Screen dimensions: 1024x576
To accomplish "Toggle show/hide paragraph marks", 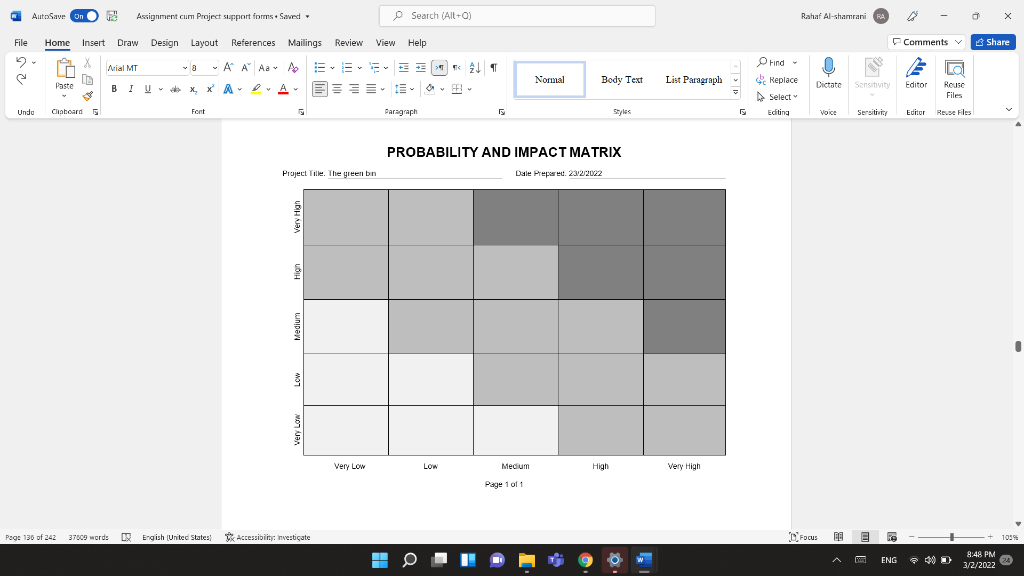I will pos(495,68).
